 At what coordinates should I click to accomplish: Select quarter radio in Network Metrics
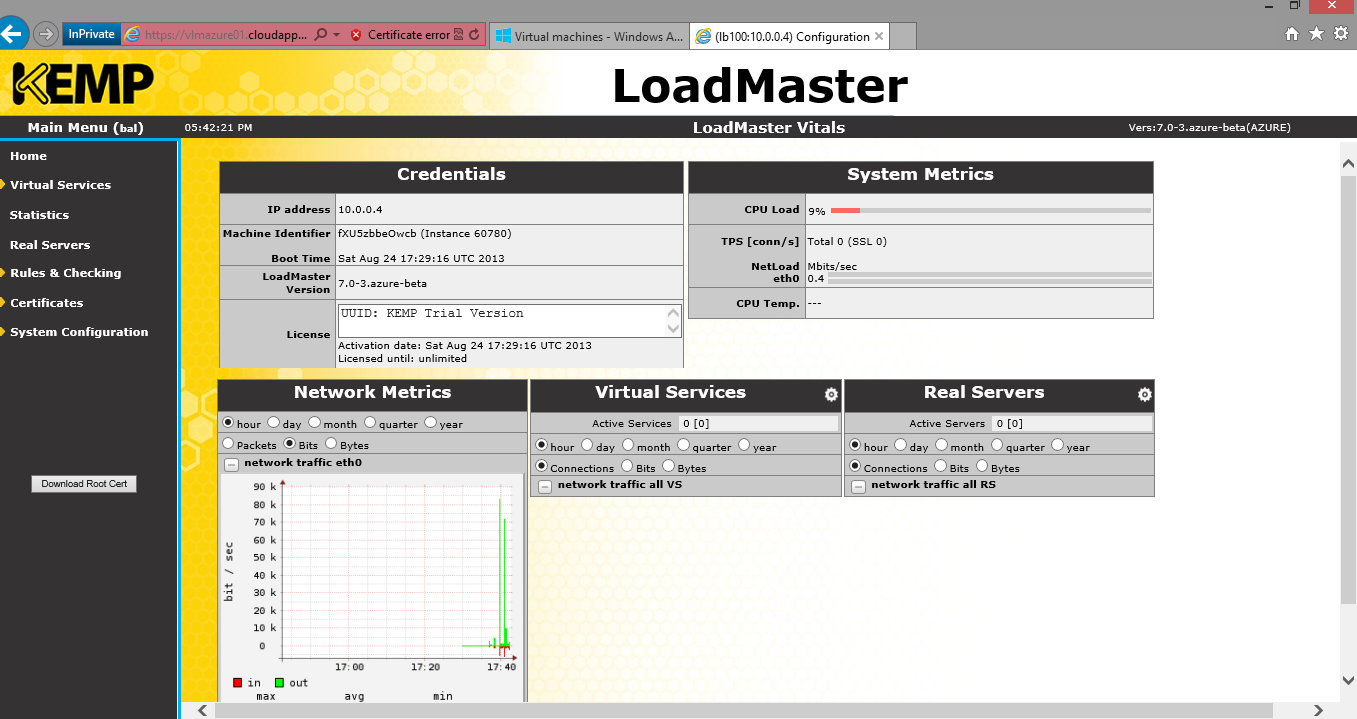[370, 423]
